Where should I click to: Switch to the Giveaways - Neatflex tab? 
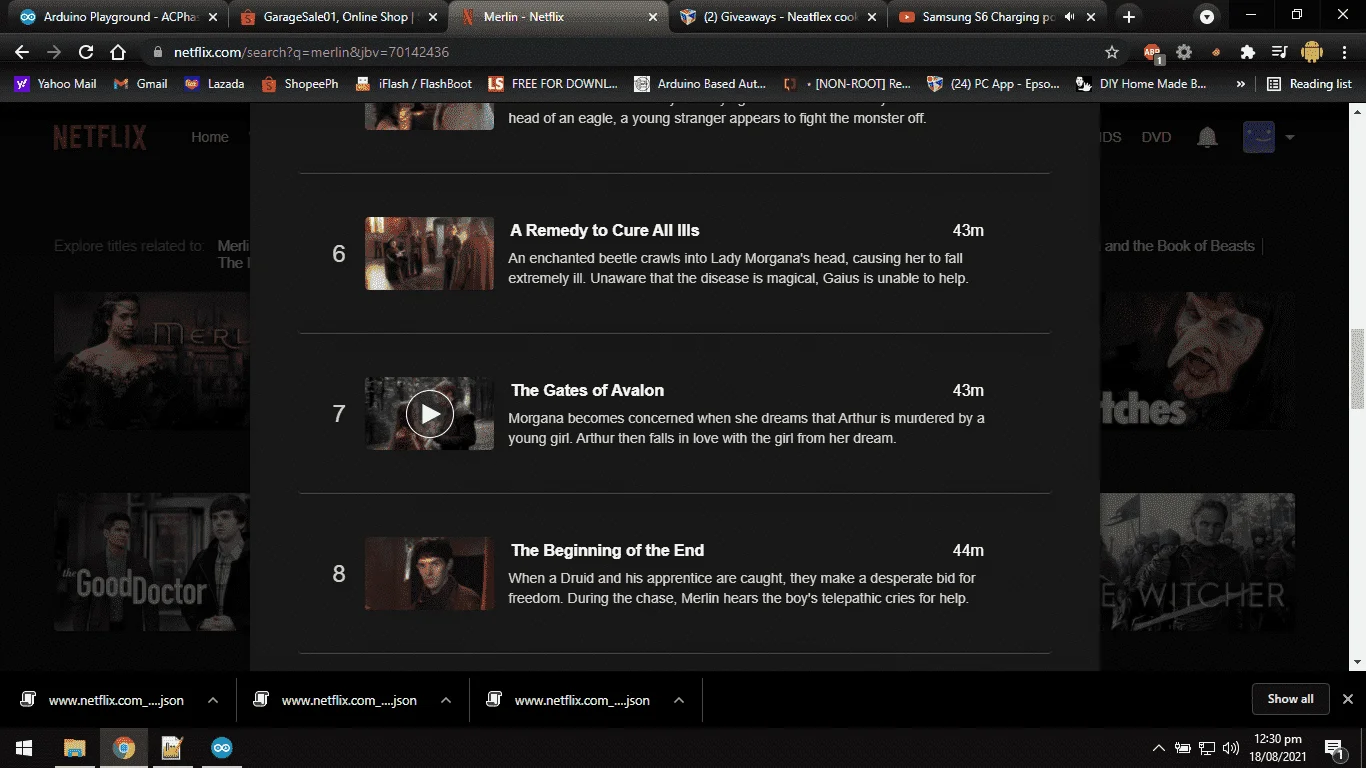(x=777, y=17)
